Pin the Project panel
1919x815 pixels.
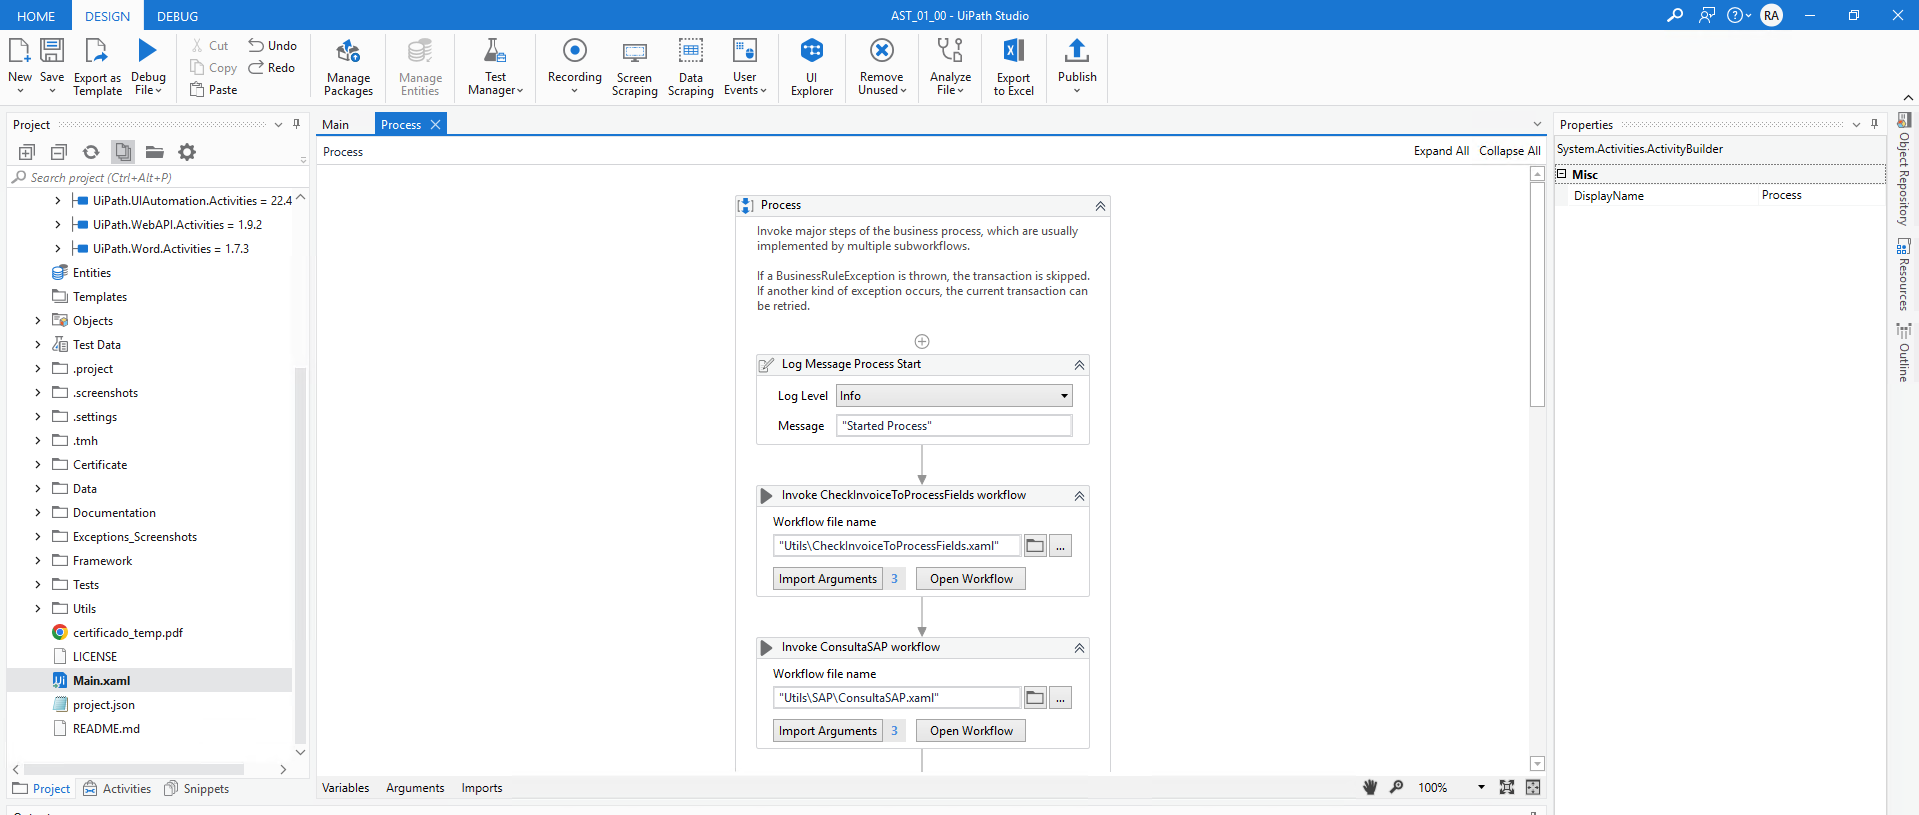pyautogui.click(x=296, y=124)
